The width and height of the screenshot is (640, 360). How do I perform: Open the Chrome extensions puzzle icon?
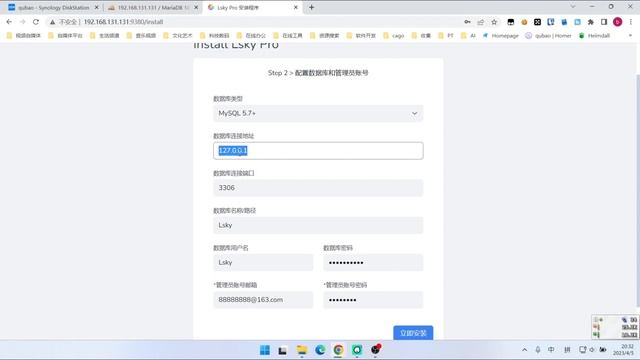tap(591, 22)
